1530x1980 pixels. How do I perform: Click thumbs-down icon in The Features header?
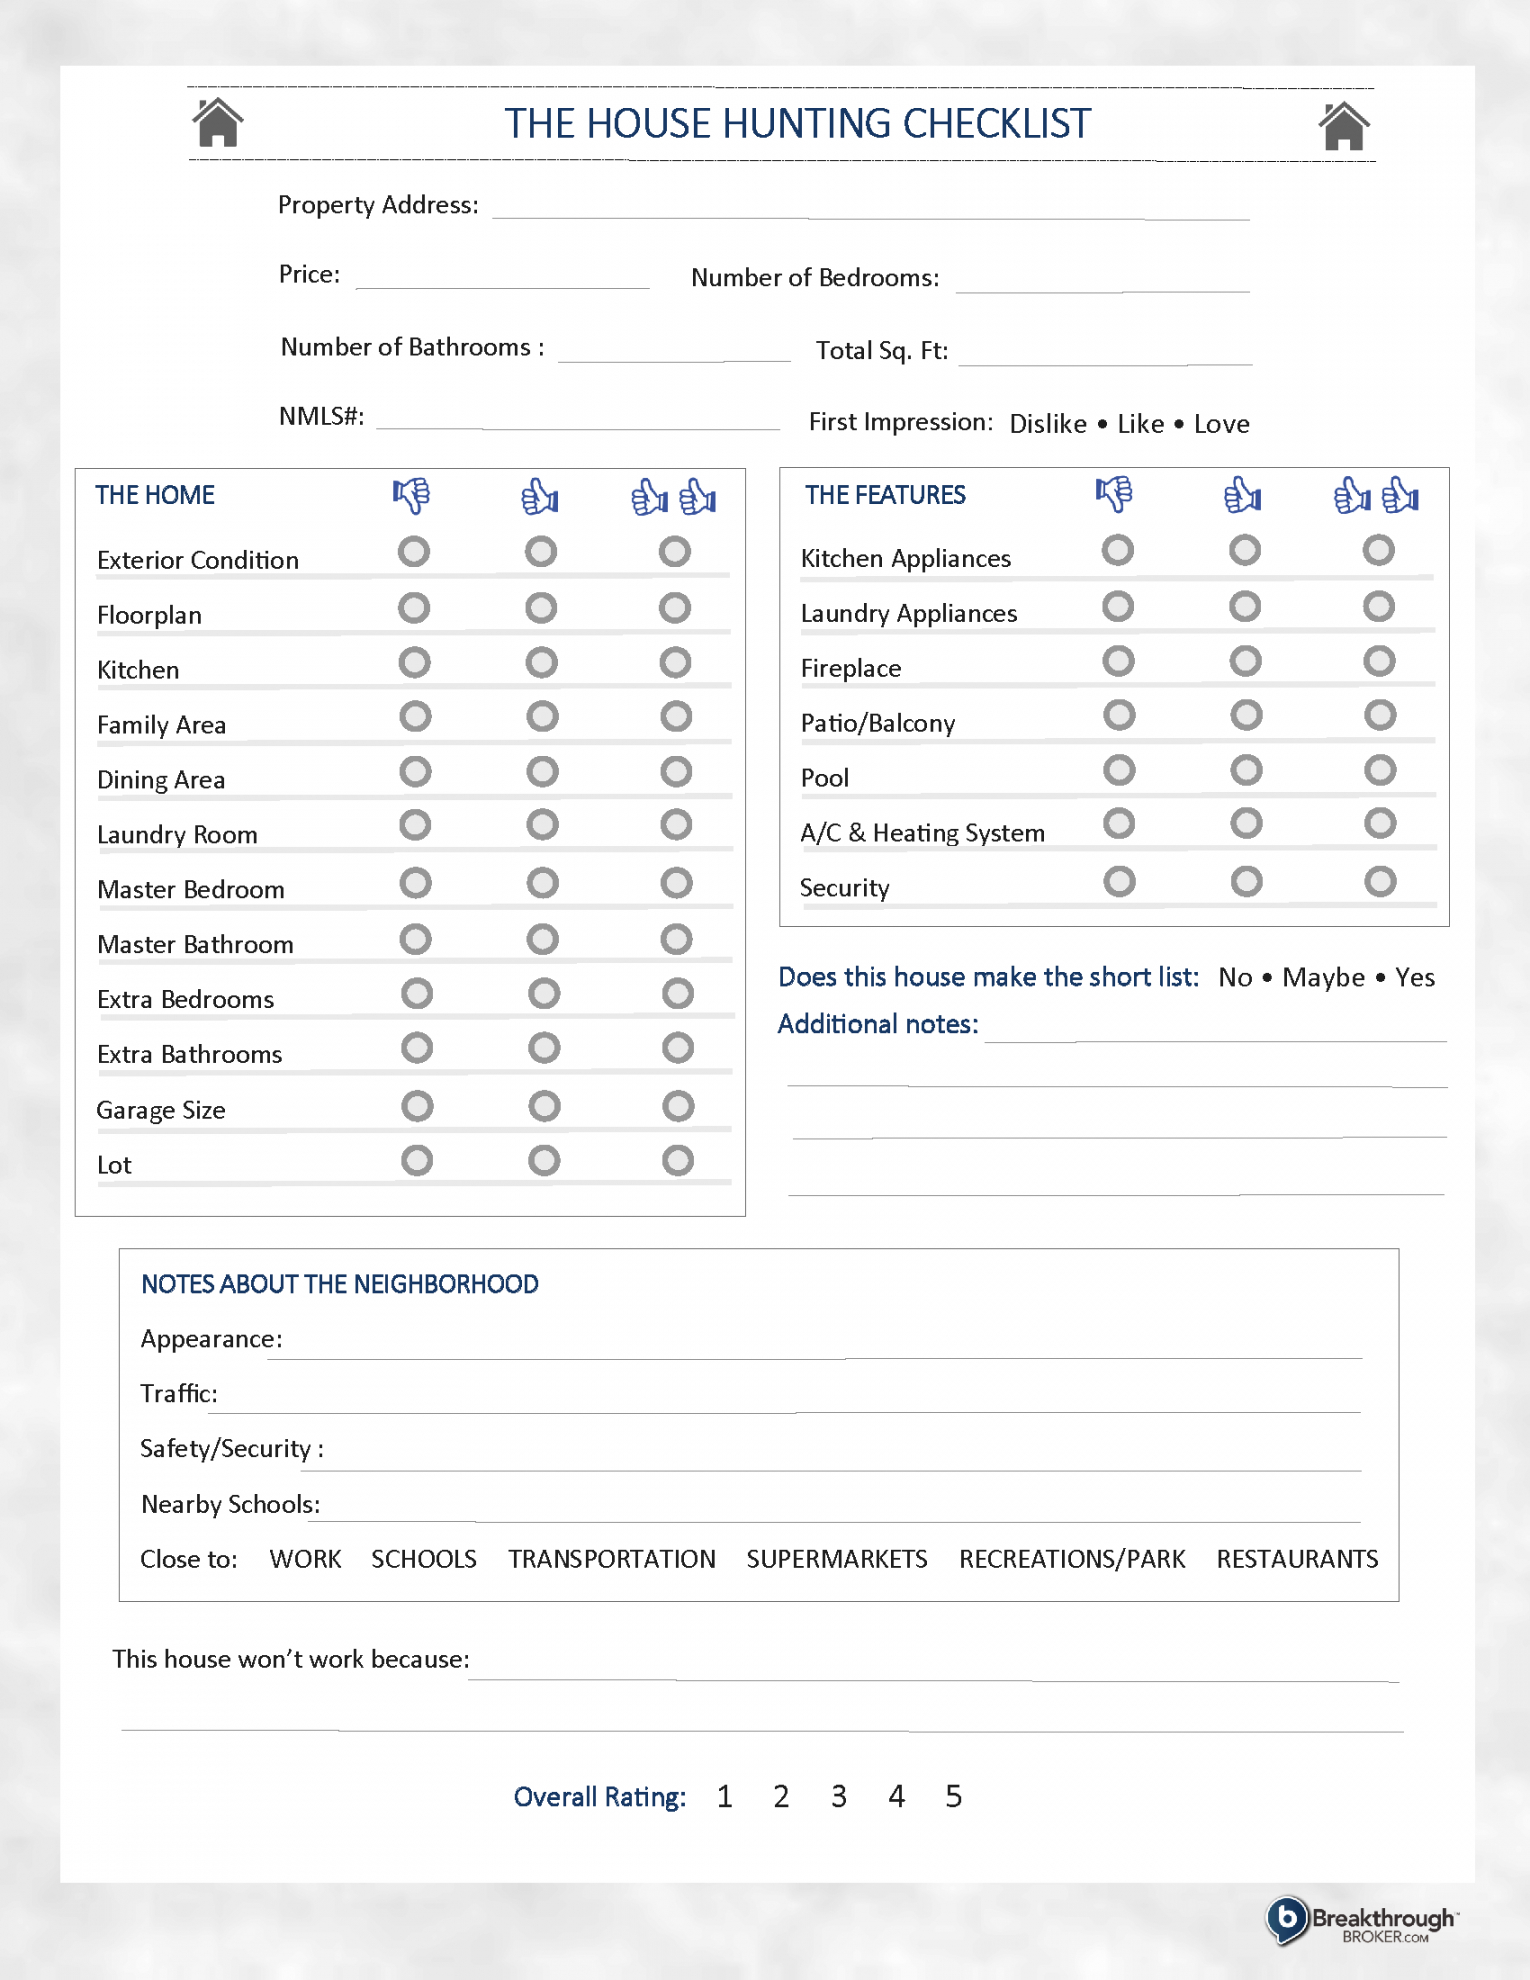(x=1114, y=494)
